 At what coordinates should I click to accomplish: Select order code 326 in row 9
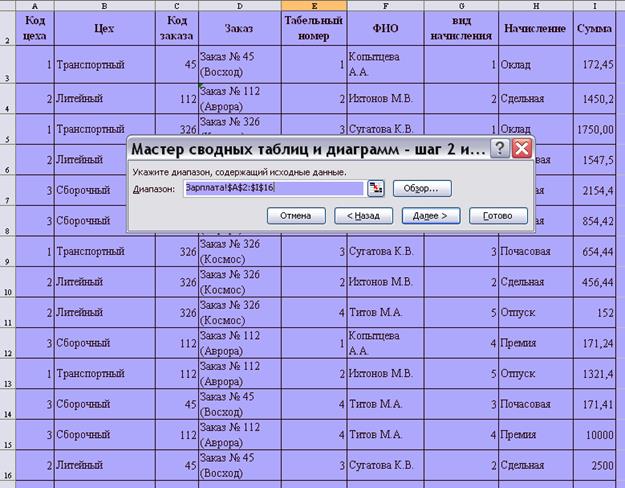point(177,252)
